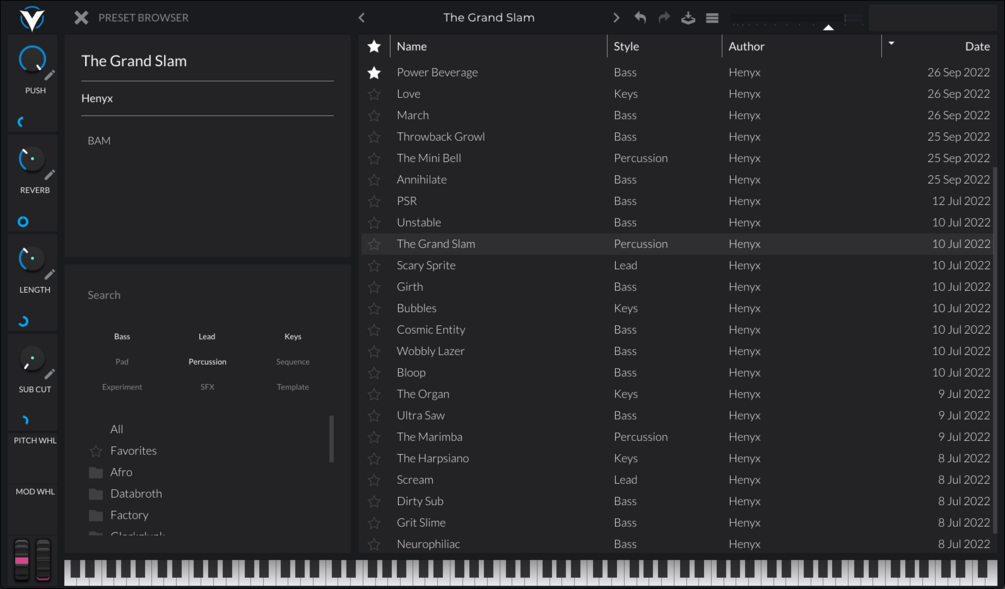Open the Databroth folder
Screen dimensions: 1005x589
[136, 494]
